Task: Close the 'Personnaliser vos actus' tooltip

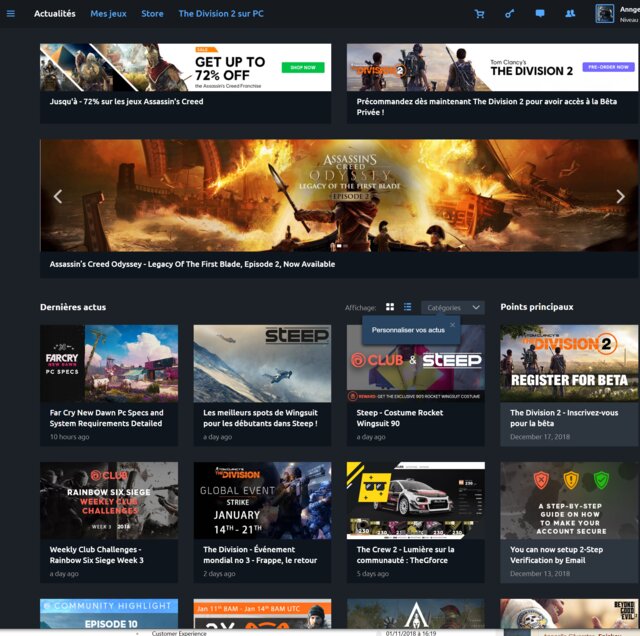Action: (x=452, y=324)
